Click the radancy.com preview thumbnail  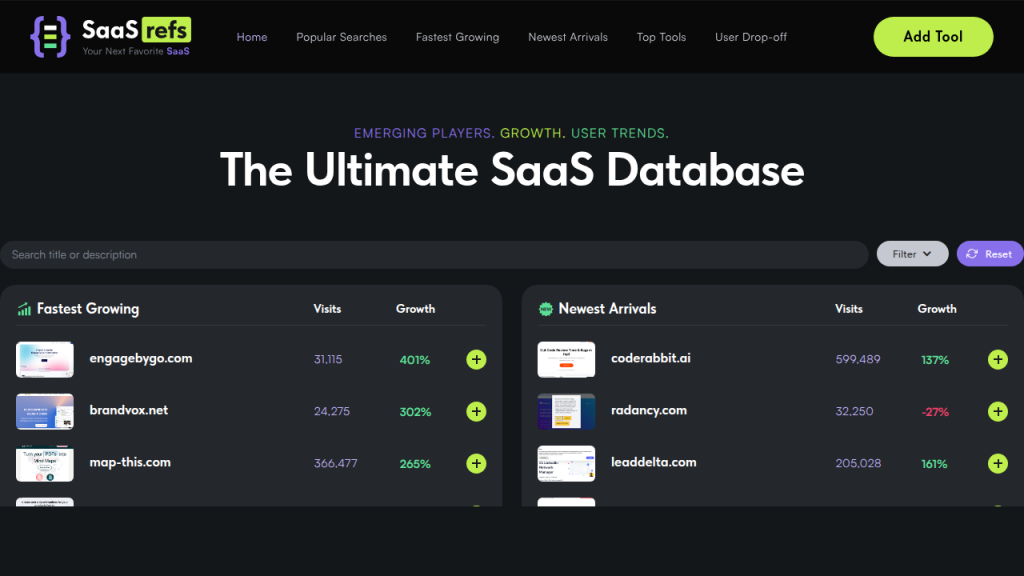(x=566, y=411)
